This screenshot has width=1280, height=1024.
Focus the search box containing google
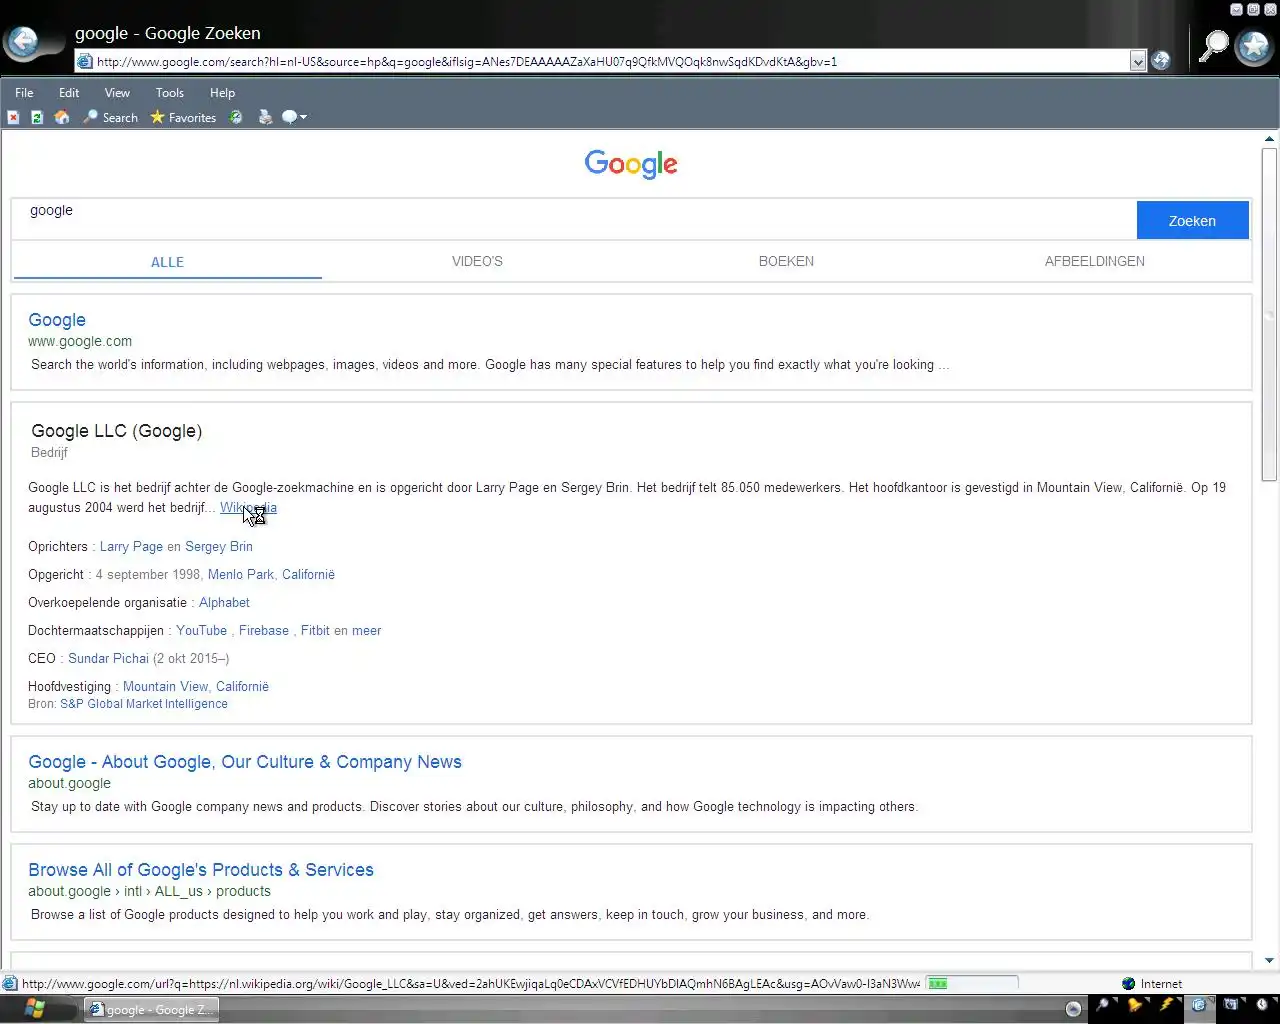pyautogui.click(x=574, y=219)
